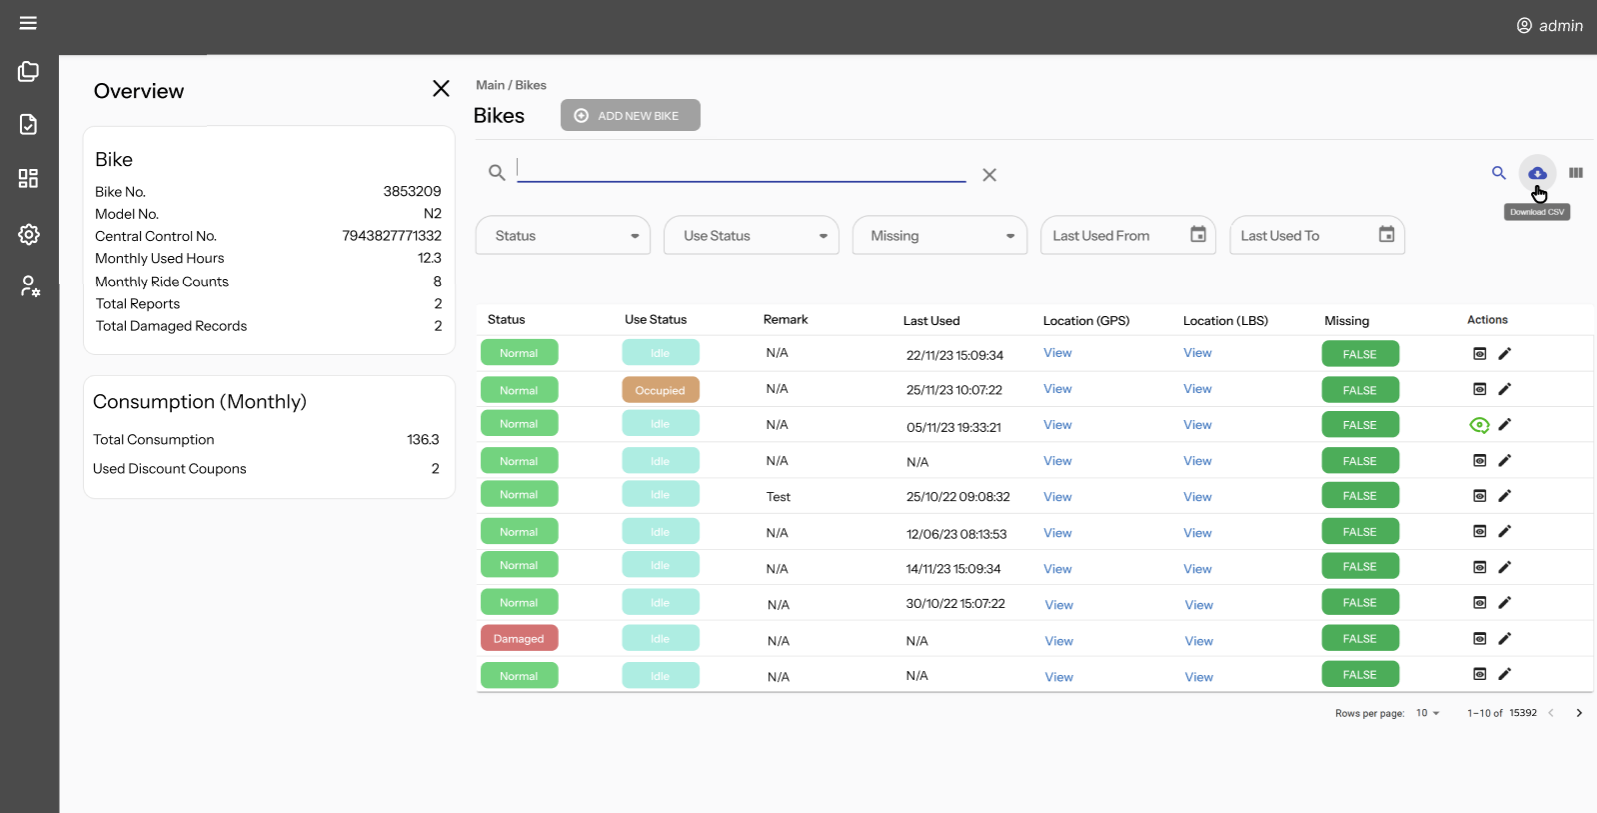
Task: Edit the Occupied bike row
Action: pyautogui.click(x=1505, y=389)
